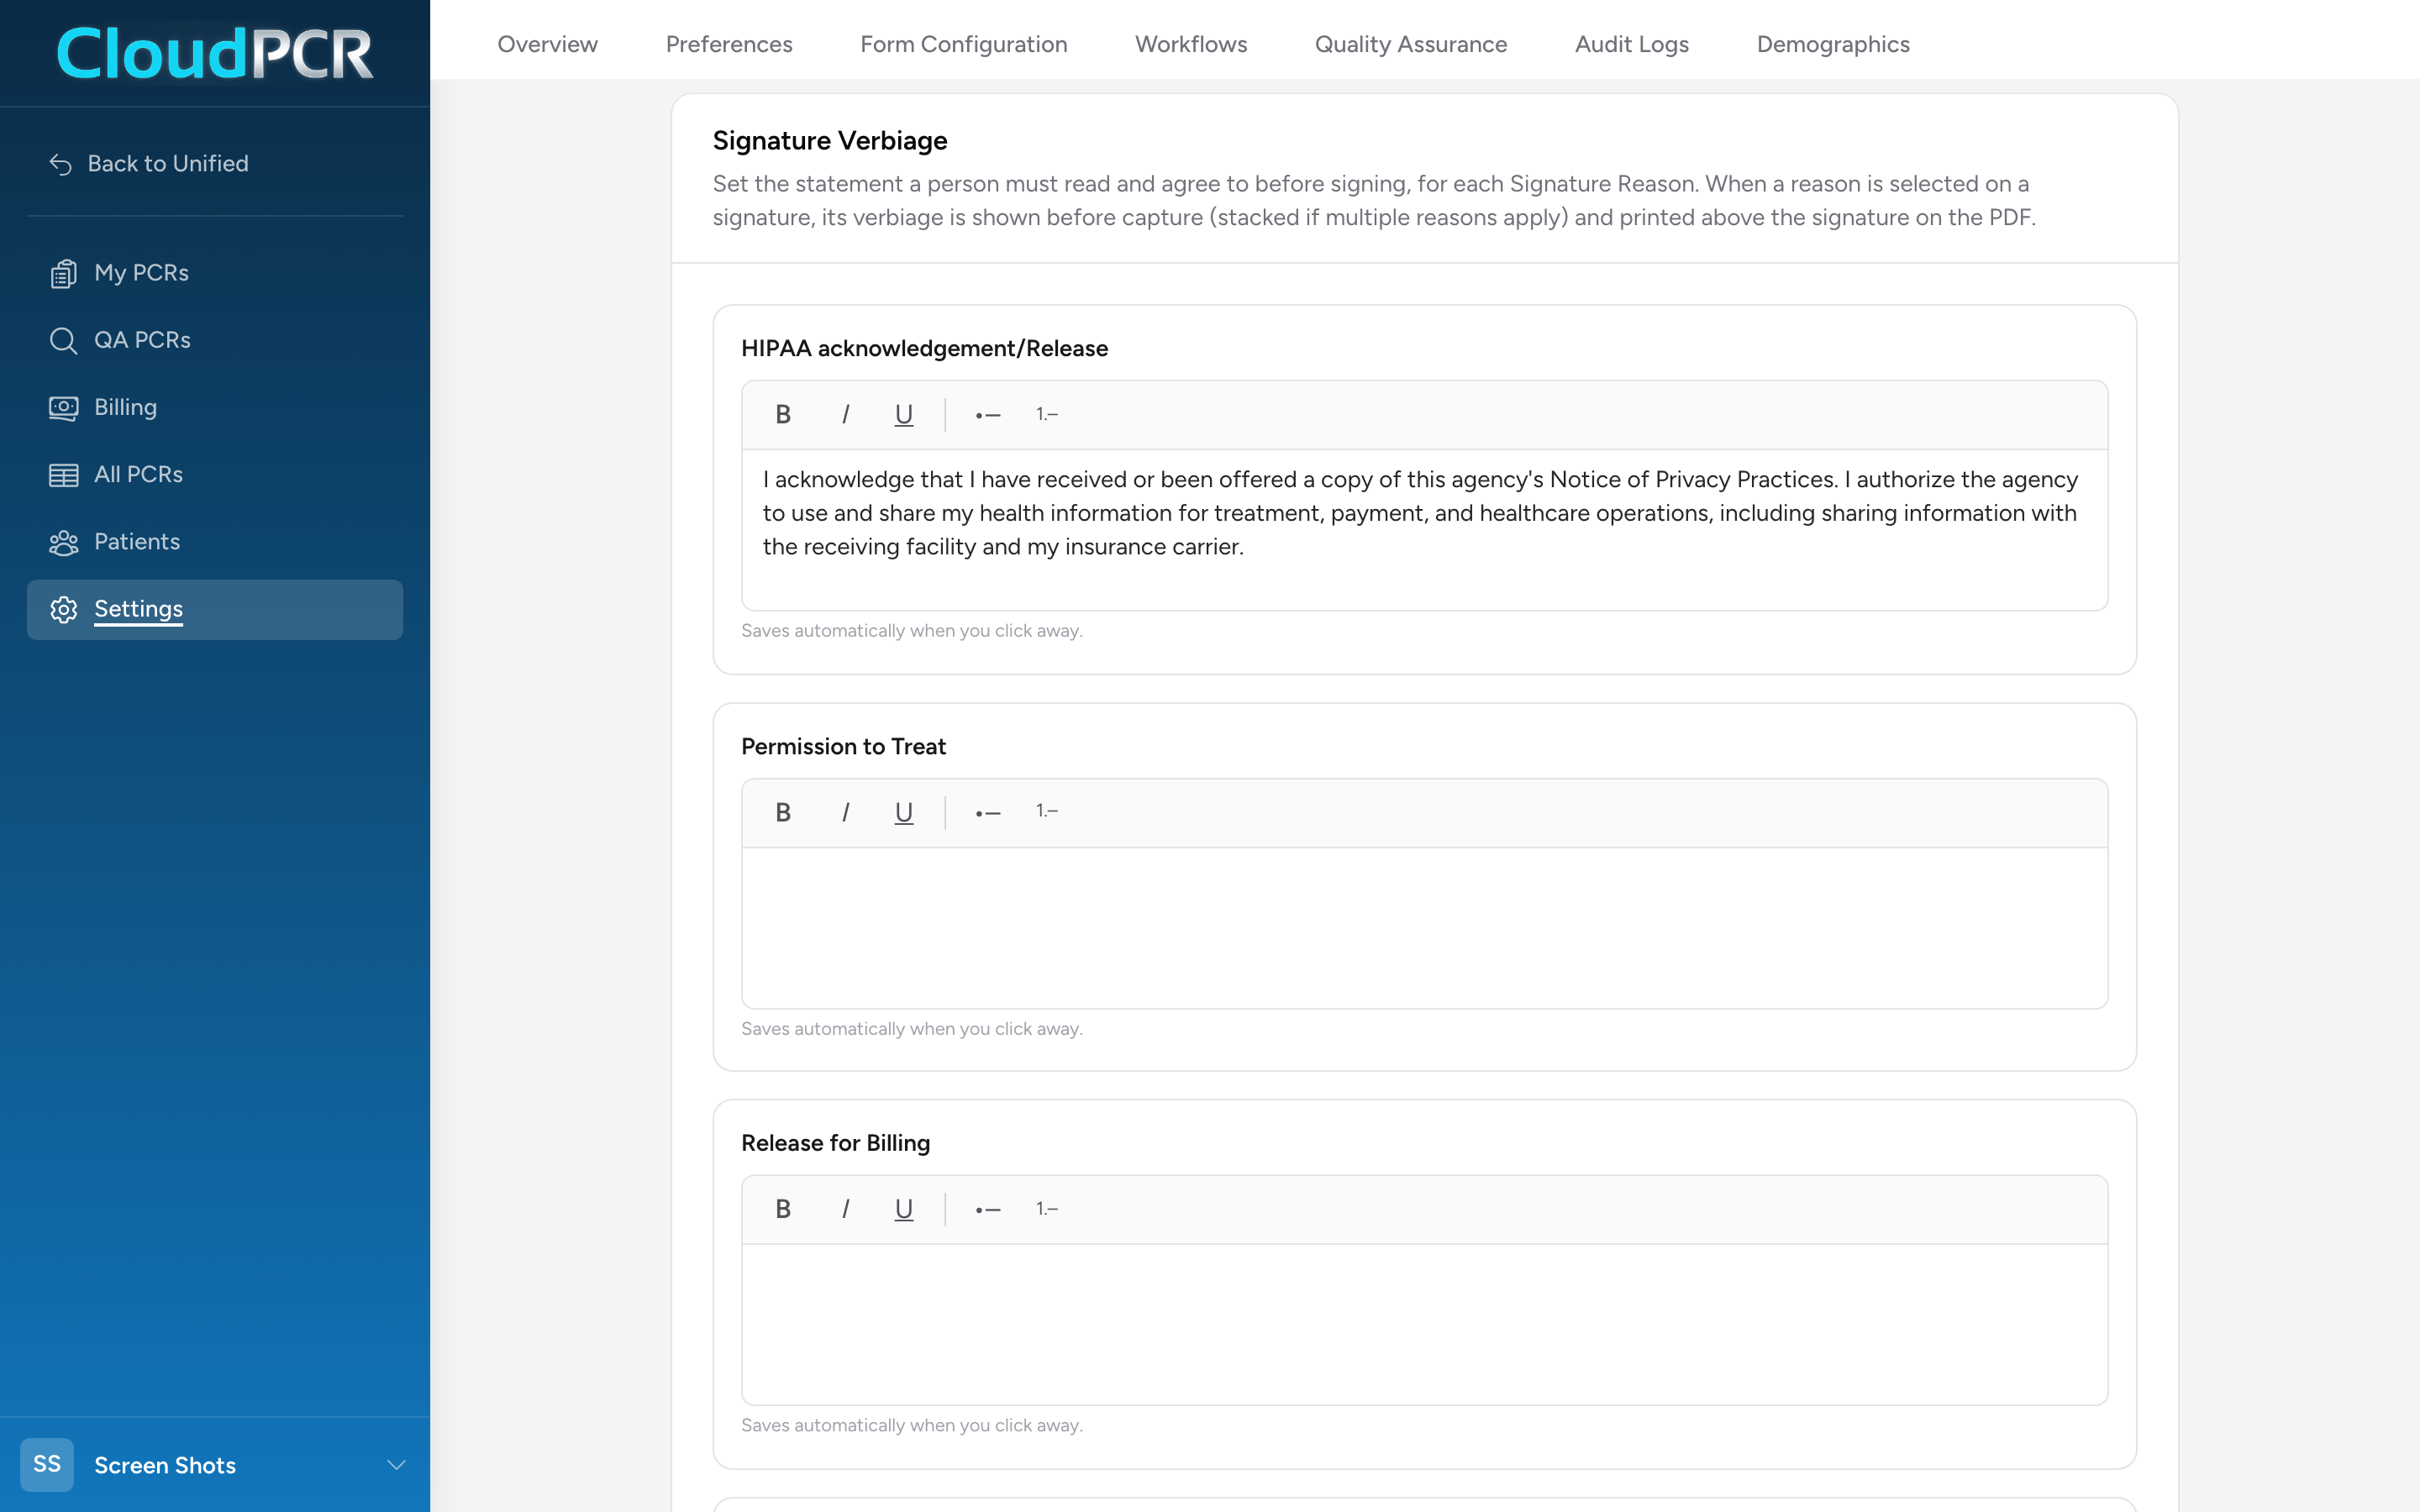The height and width of the screenshot is (1512, 2420).
Task: Insert bullet list in Permission to Treat editor
Action: (988, 812)
